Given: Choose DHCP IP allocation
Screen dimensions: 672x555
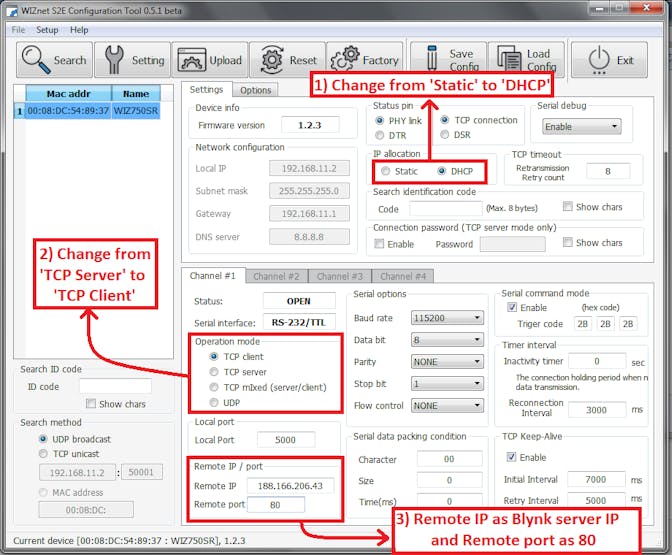Looking at the screenshot, I should (x=442, y=171).
